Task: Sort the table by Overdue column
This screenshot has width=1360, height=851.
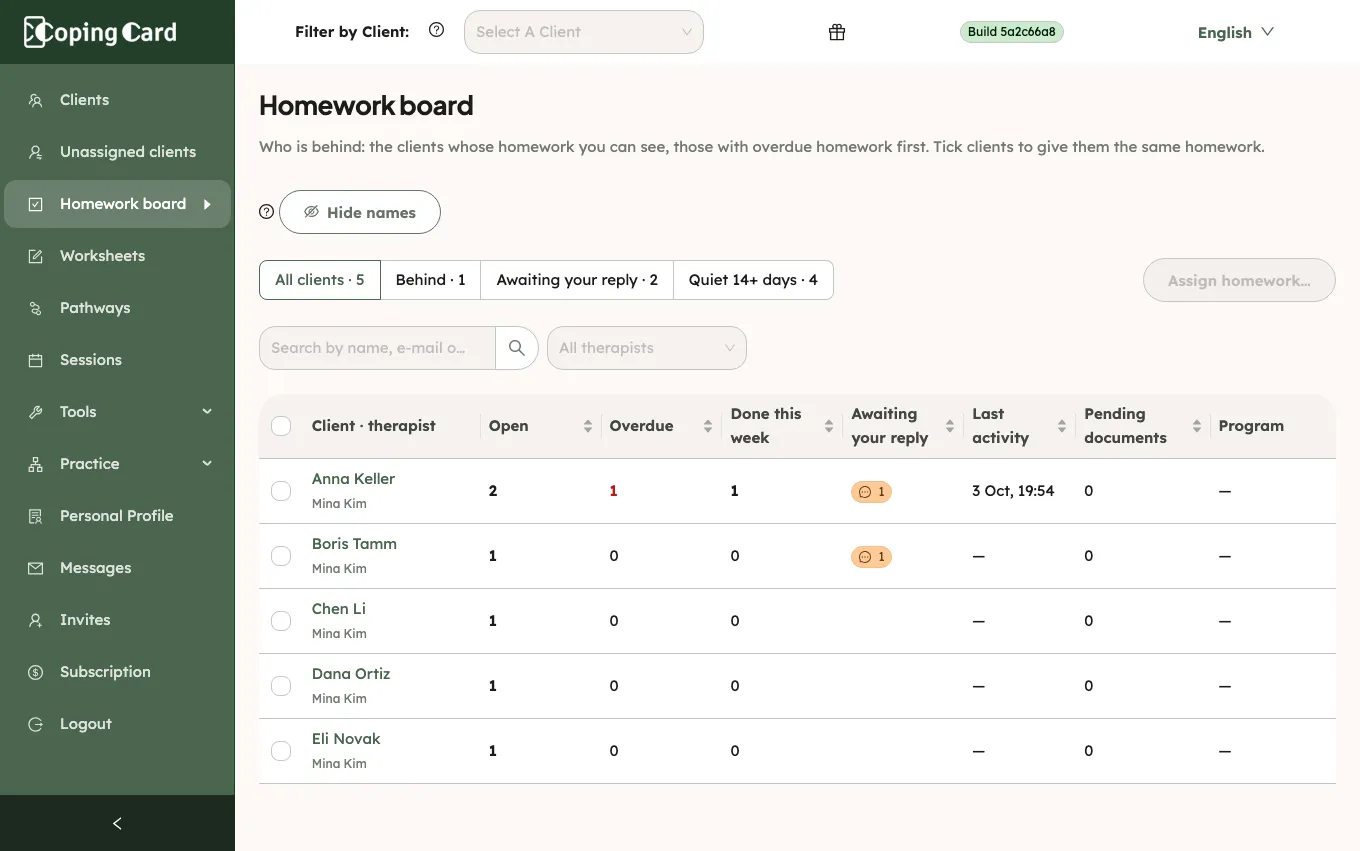Action: (x=708, y=426)
